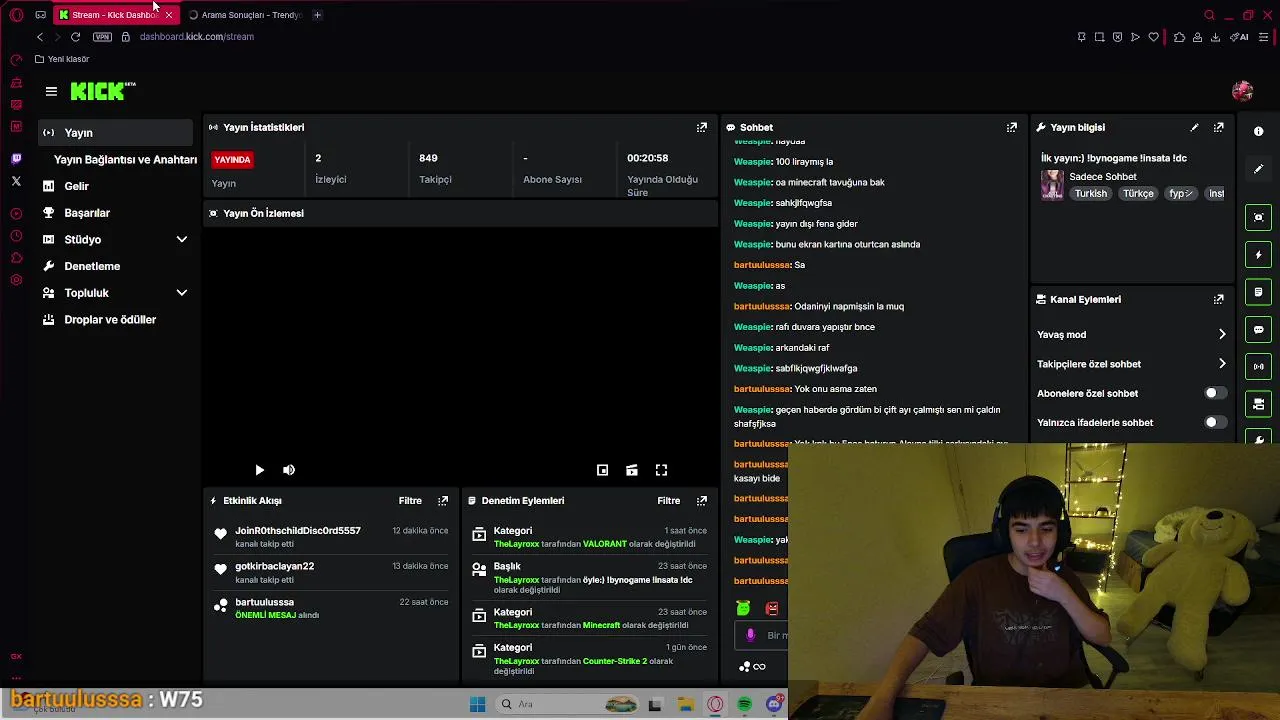Click the screen capture icon in right sidebar

point(1258,217)
